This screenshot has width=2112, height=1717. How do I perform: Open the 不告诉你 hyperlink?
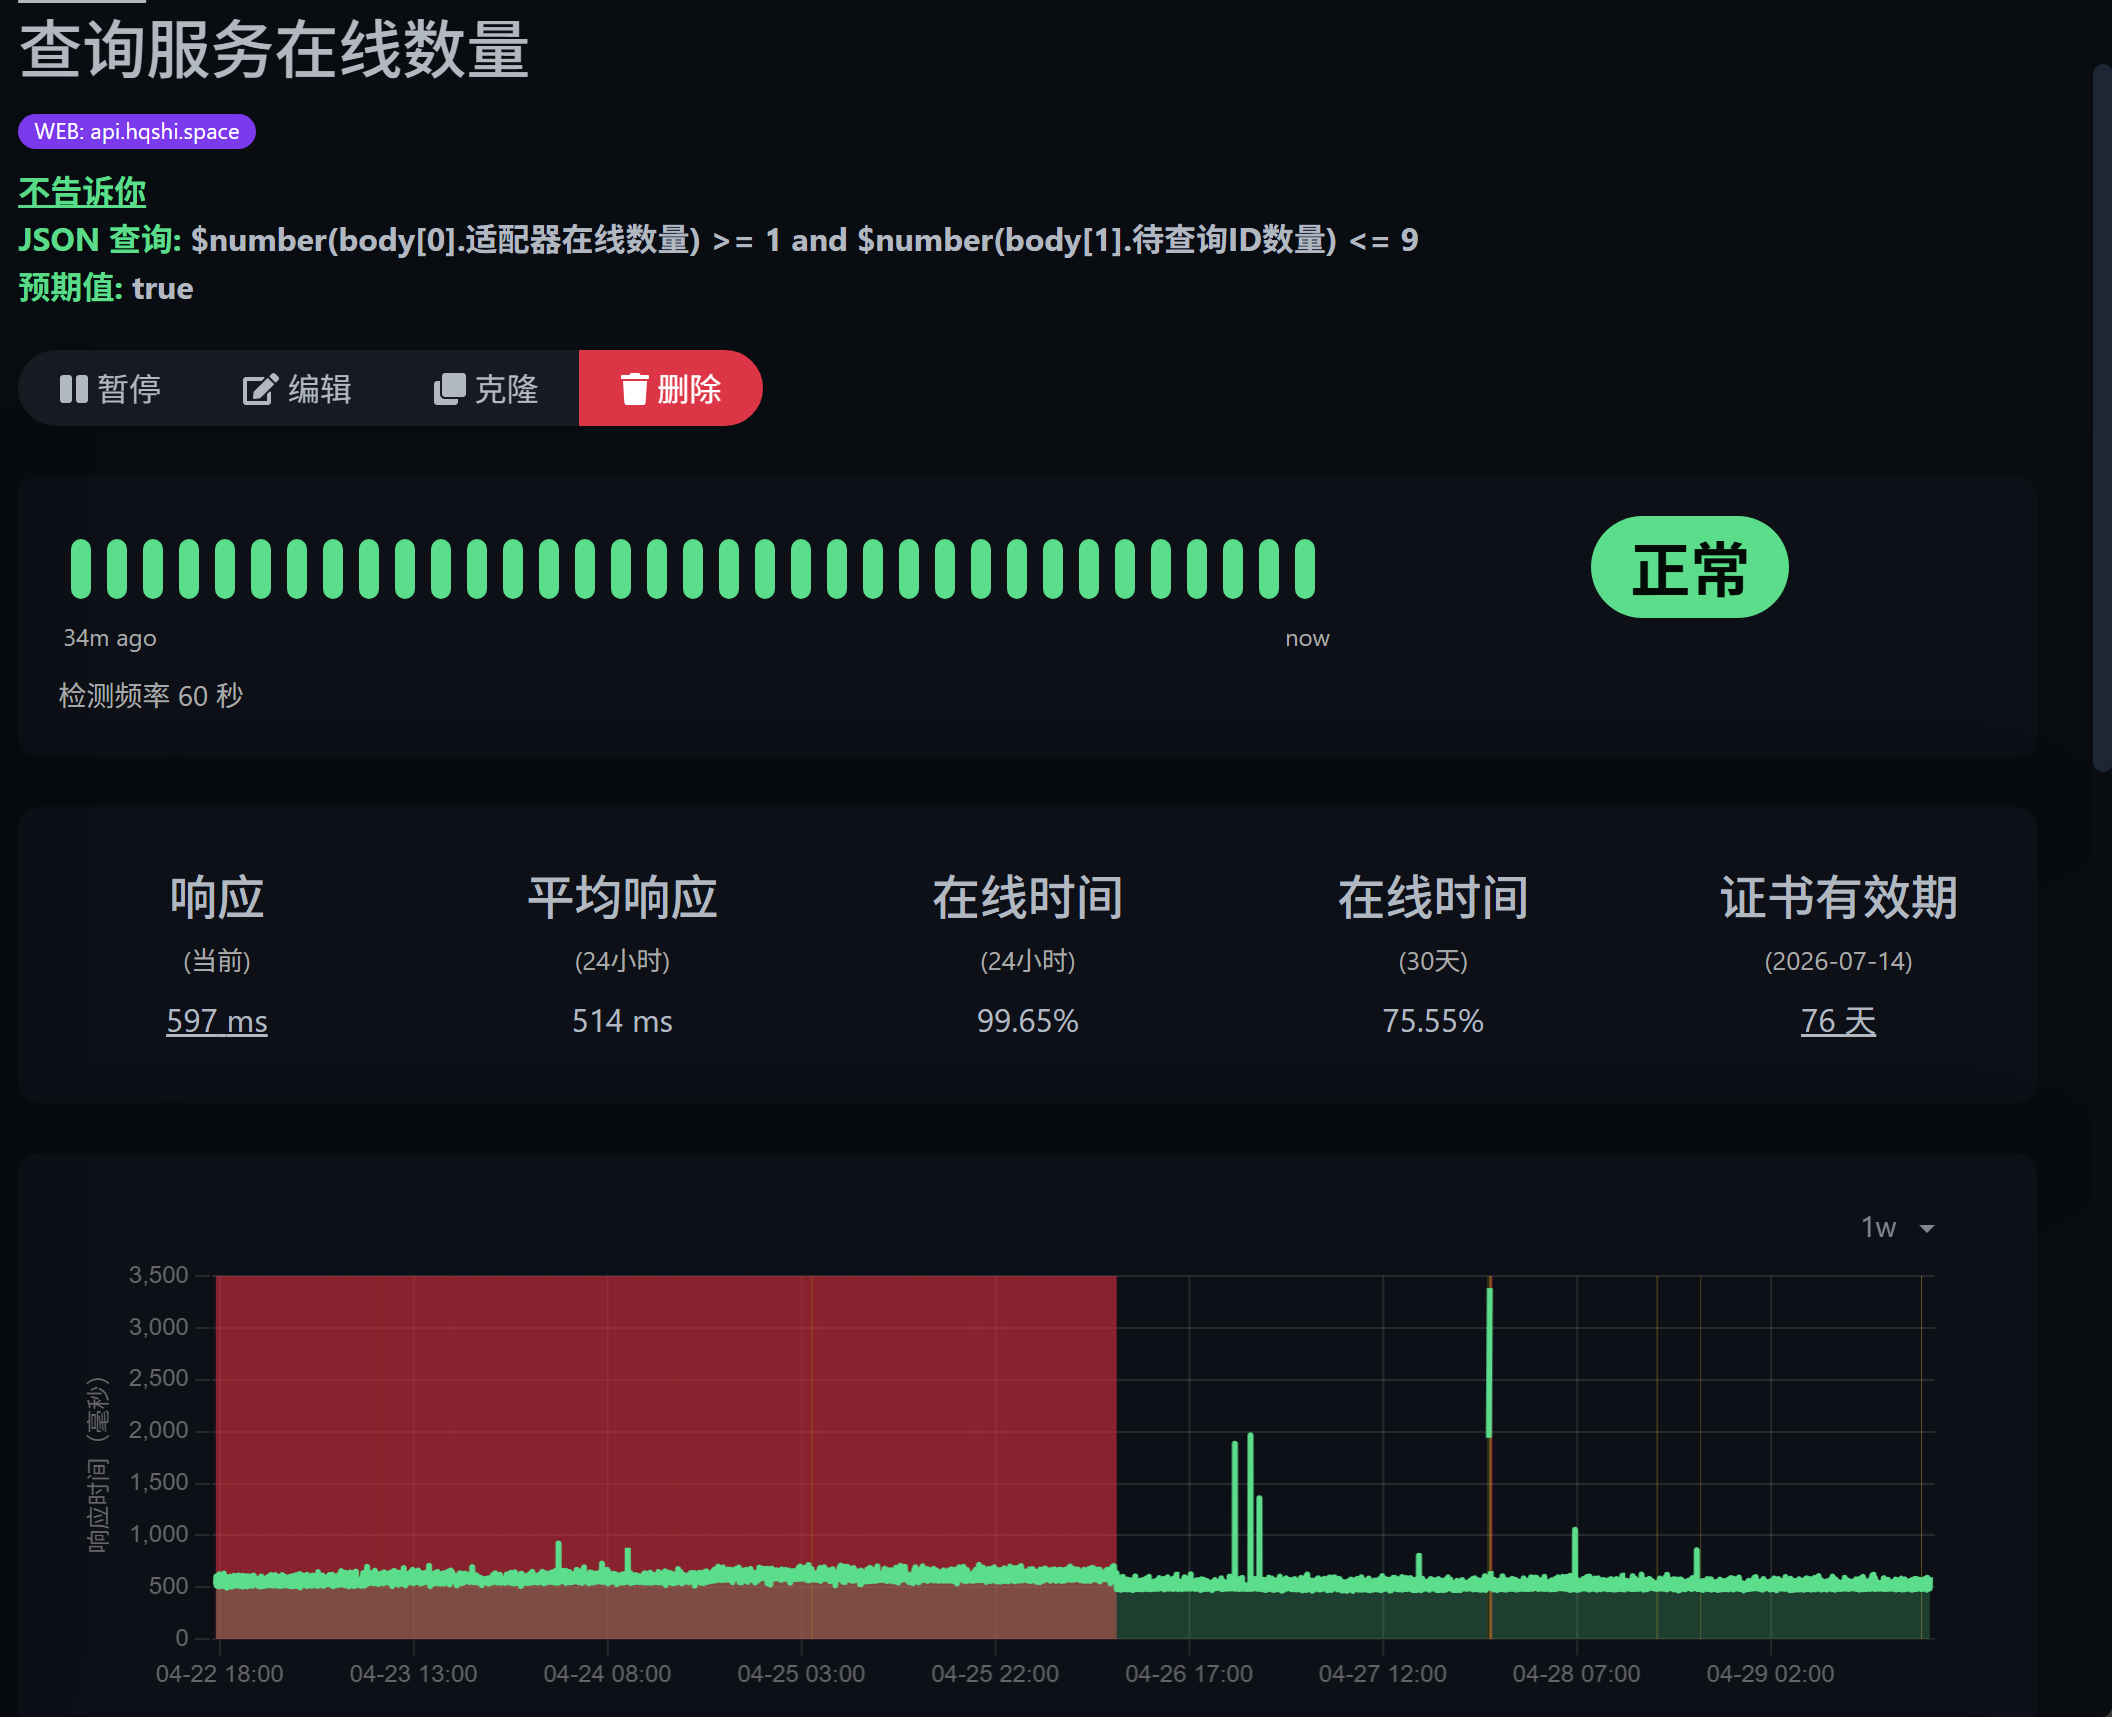point(82,192)
